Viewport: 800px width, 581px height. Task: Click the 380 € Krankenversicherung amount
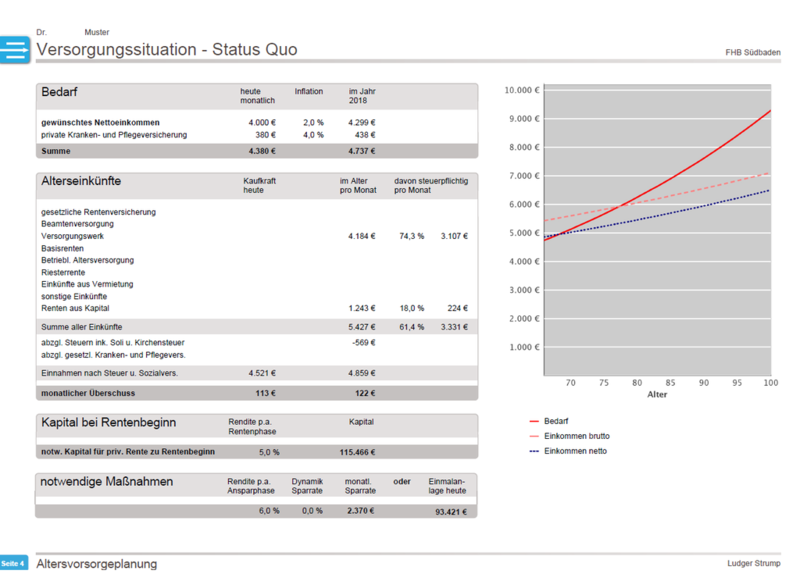point(265,134)
